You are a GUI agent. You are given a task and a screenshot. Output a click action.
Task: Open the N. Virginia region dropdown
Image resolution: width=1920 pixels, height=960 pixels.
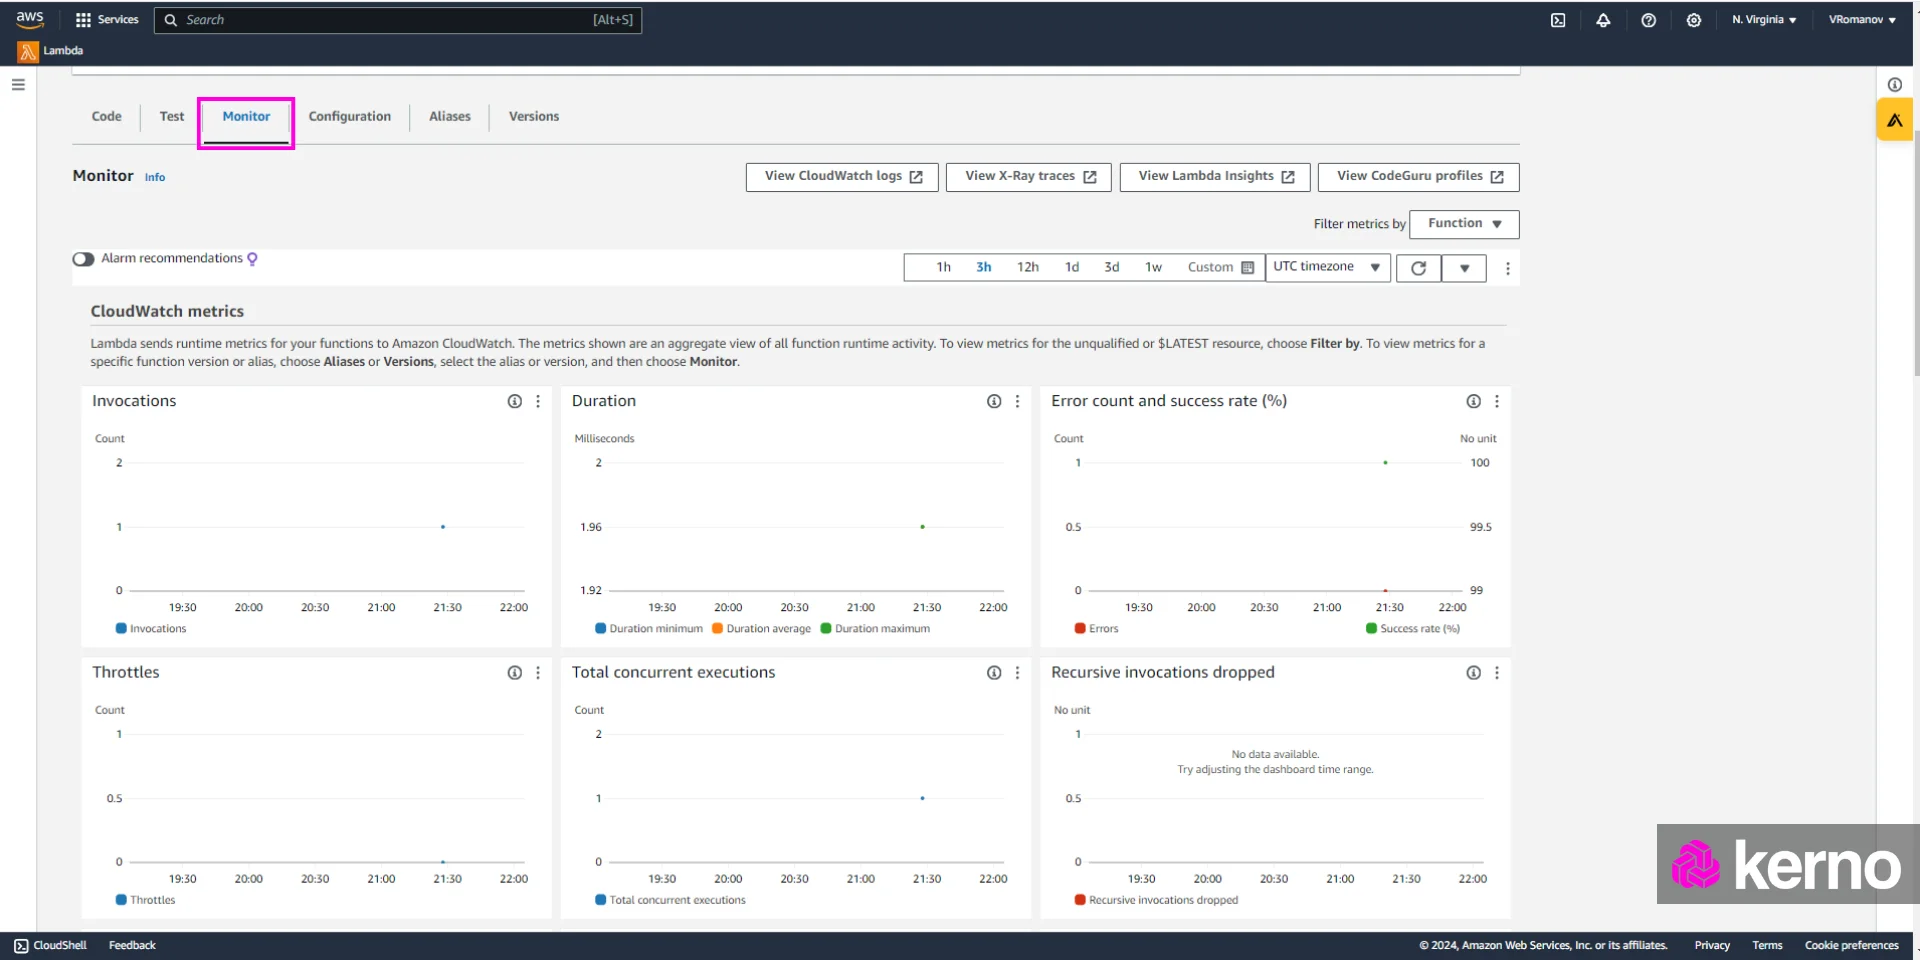point(1764,20)
